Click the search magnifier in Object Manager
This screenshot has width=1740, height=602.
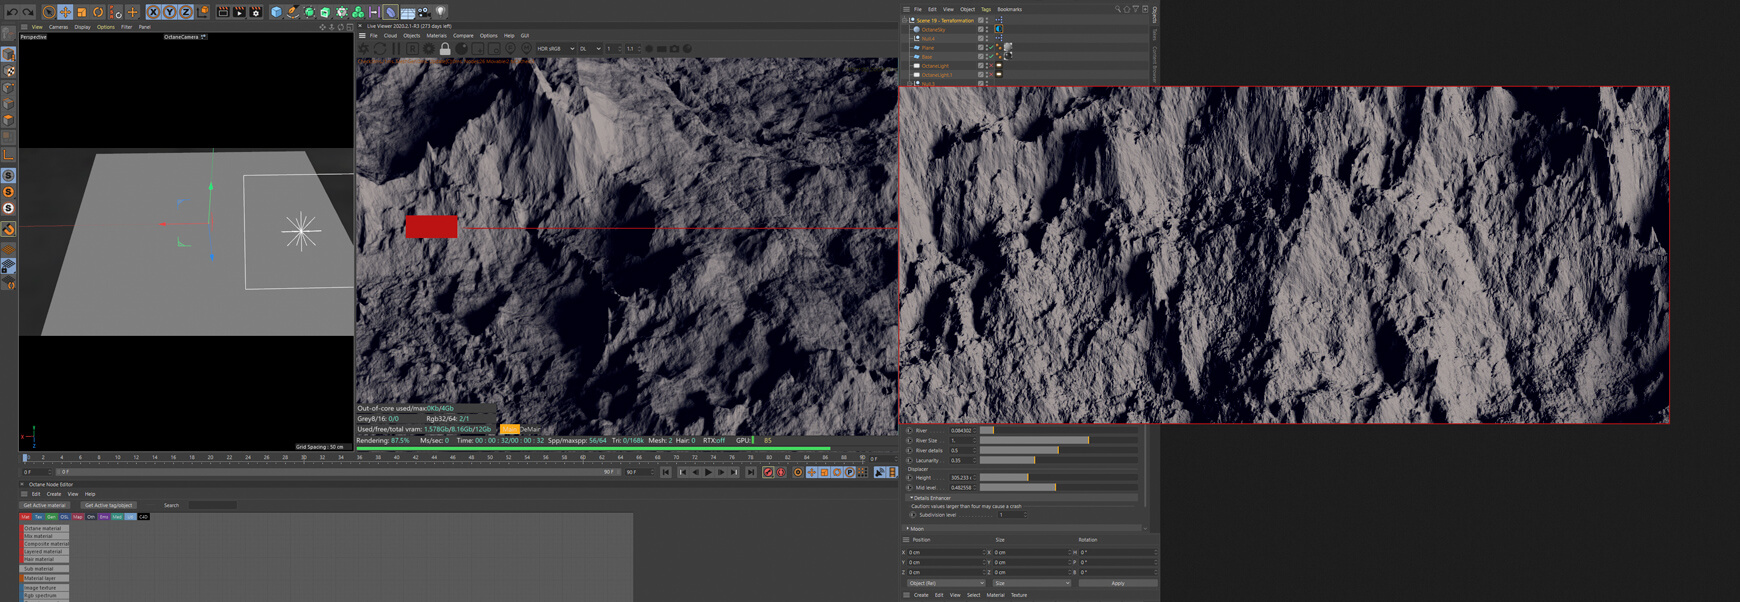(x=1118, y=9)
